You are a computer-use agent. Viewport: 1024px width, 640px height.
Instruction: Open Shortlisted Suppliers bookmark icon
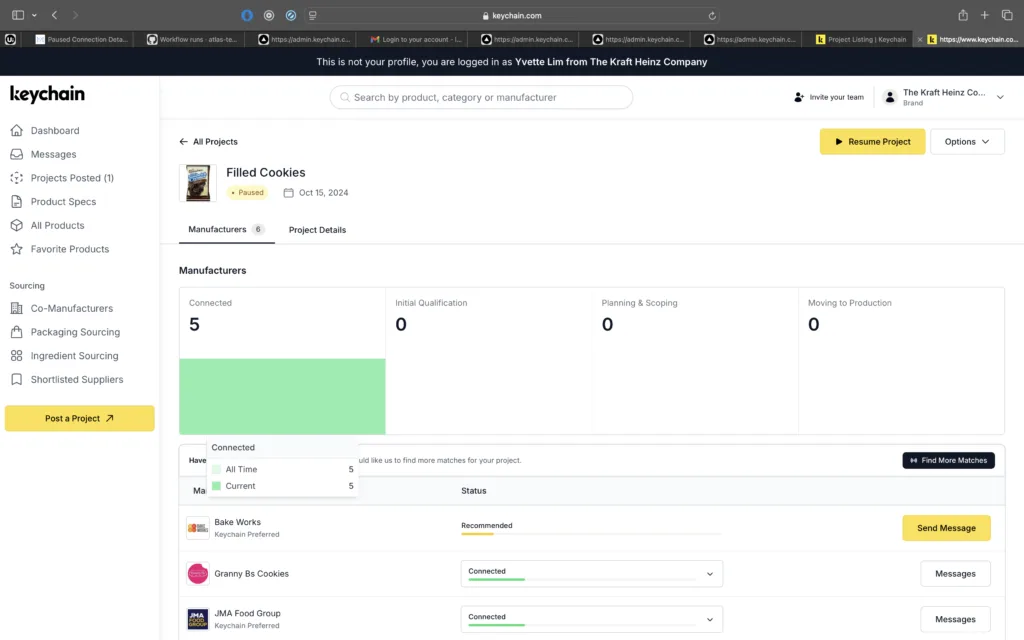pyautogui.click(x=17, y=379)
